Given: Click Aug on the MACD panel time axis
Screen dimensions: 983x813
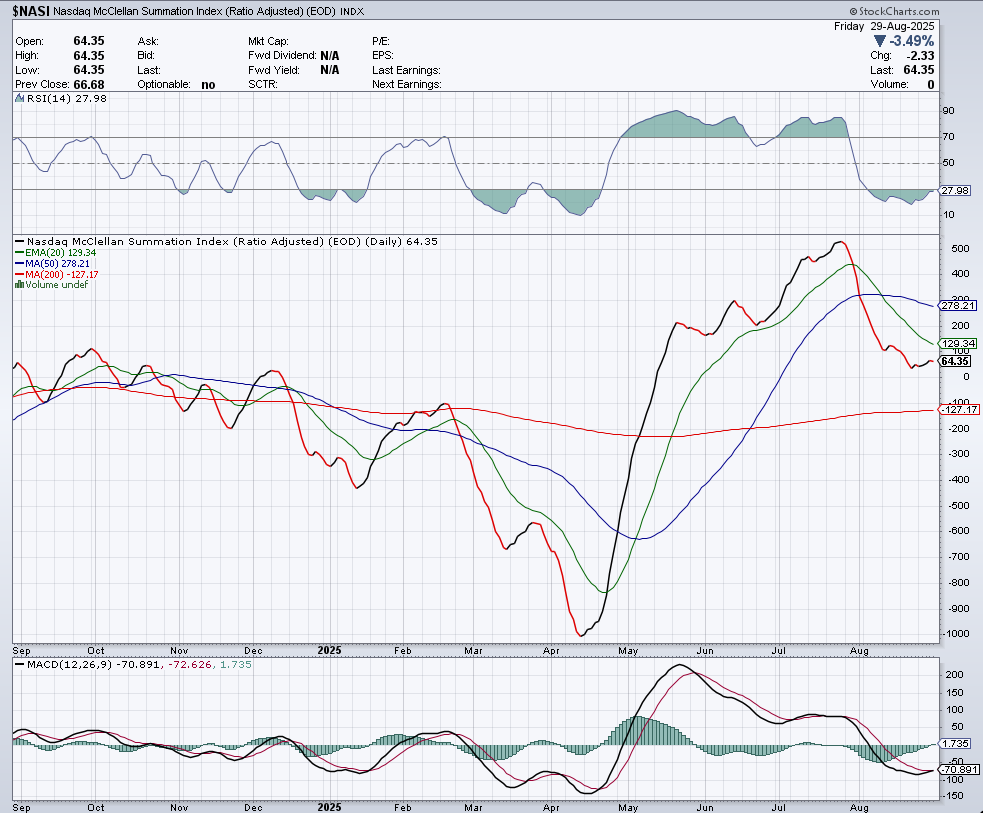Looking at the screenshot, I should [859, 807].
